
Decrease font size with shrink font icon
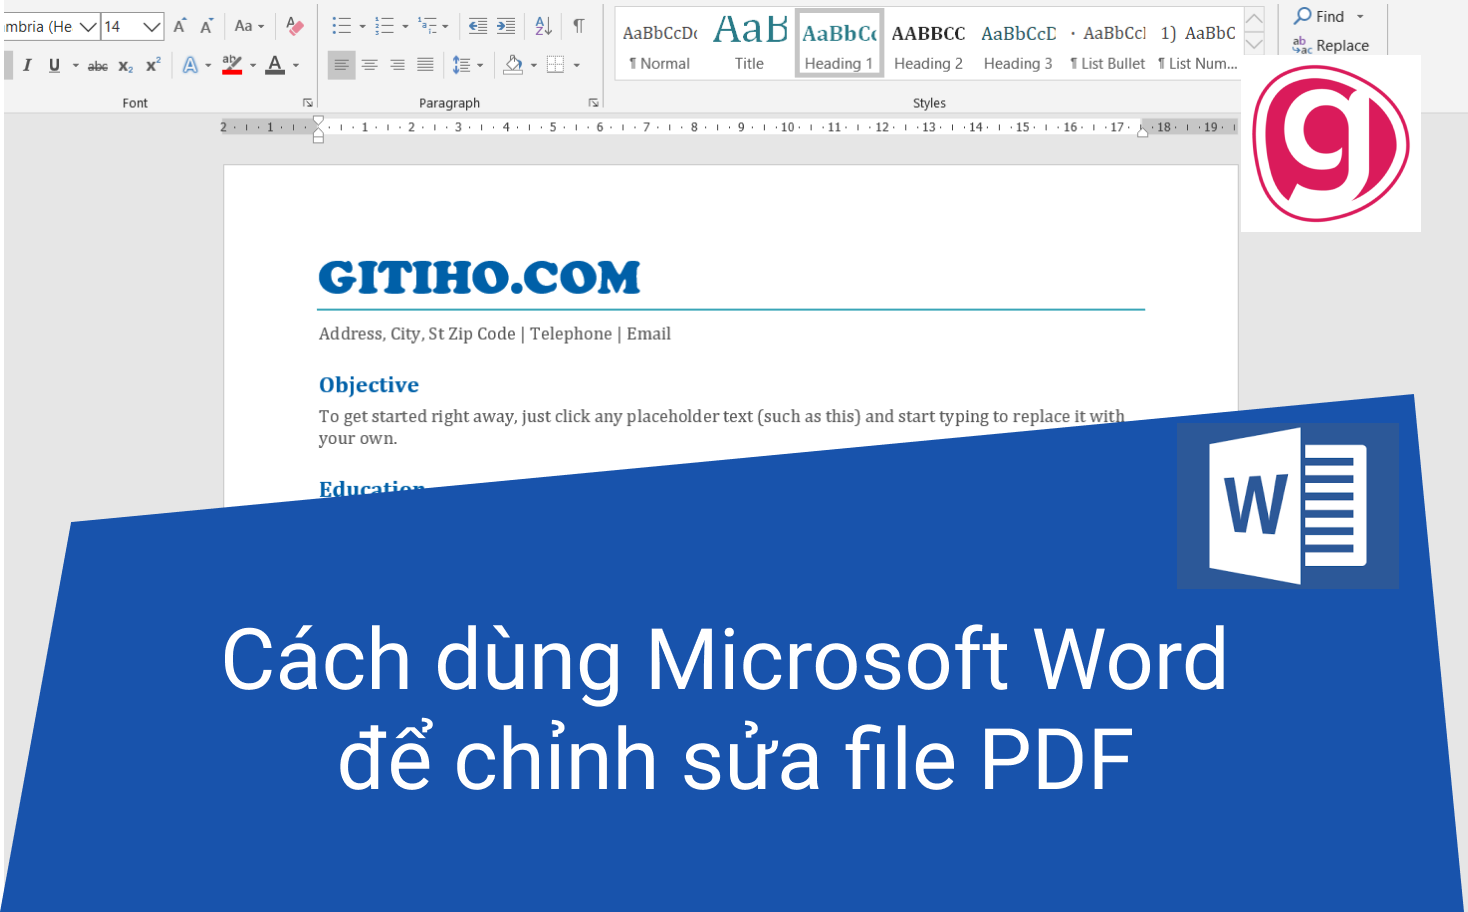point(206,26)
